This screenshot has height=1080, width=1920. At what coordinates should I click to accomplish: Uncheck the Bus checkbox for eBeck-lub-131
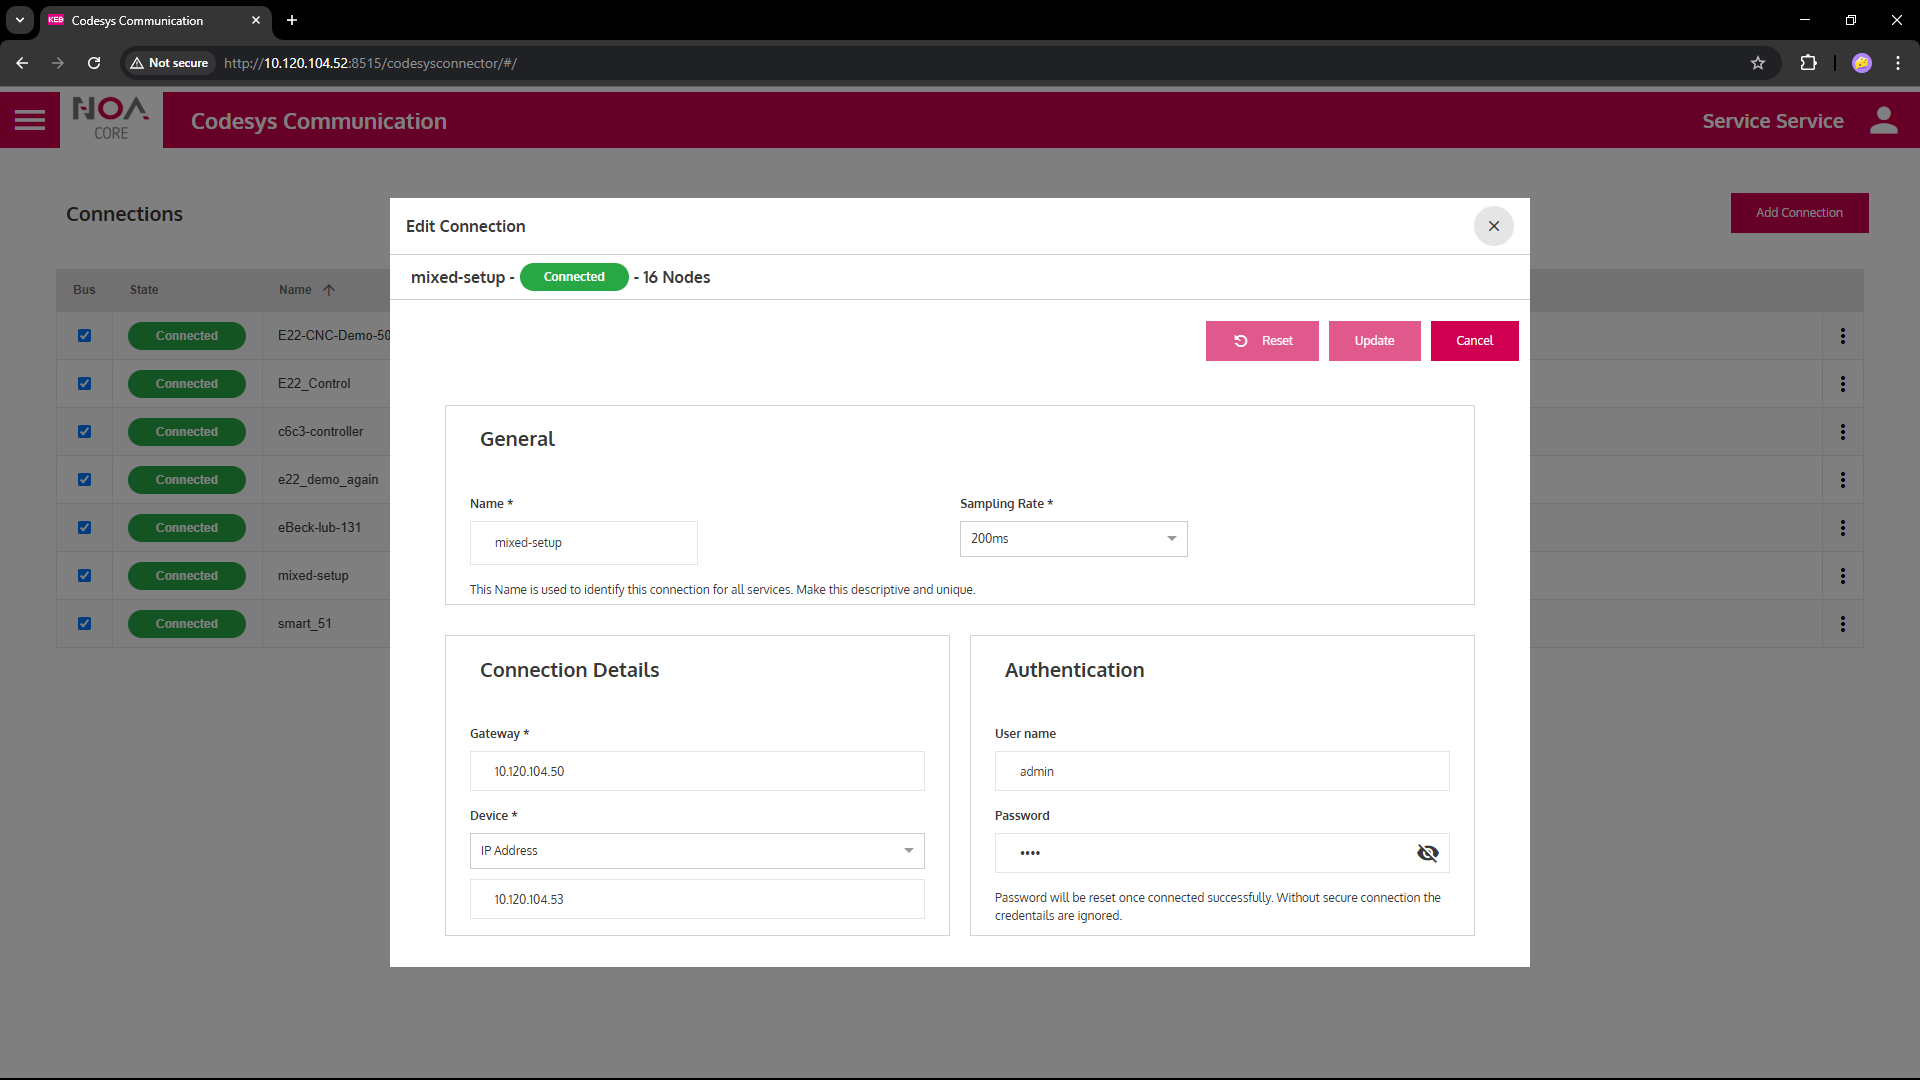[x=85, y=528]
